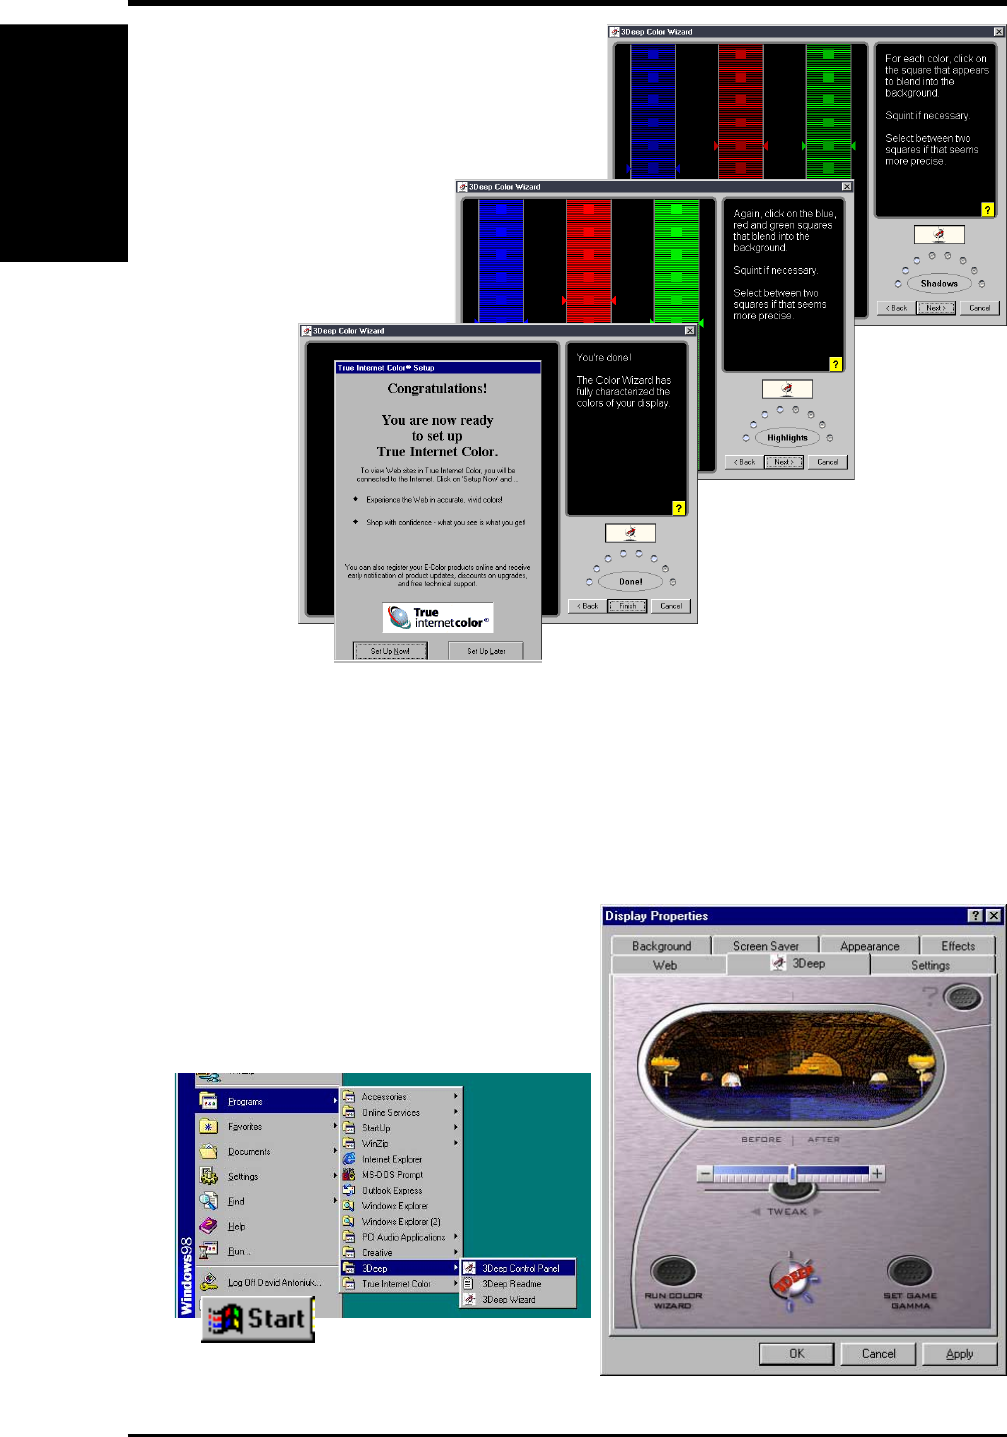This screenshot has width=1007, height=1437.
Task: Click the Set Game Gamma round button
Action: pos(910,1271)
